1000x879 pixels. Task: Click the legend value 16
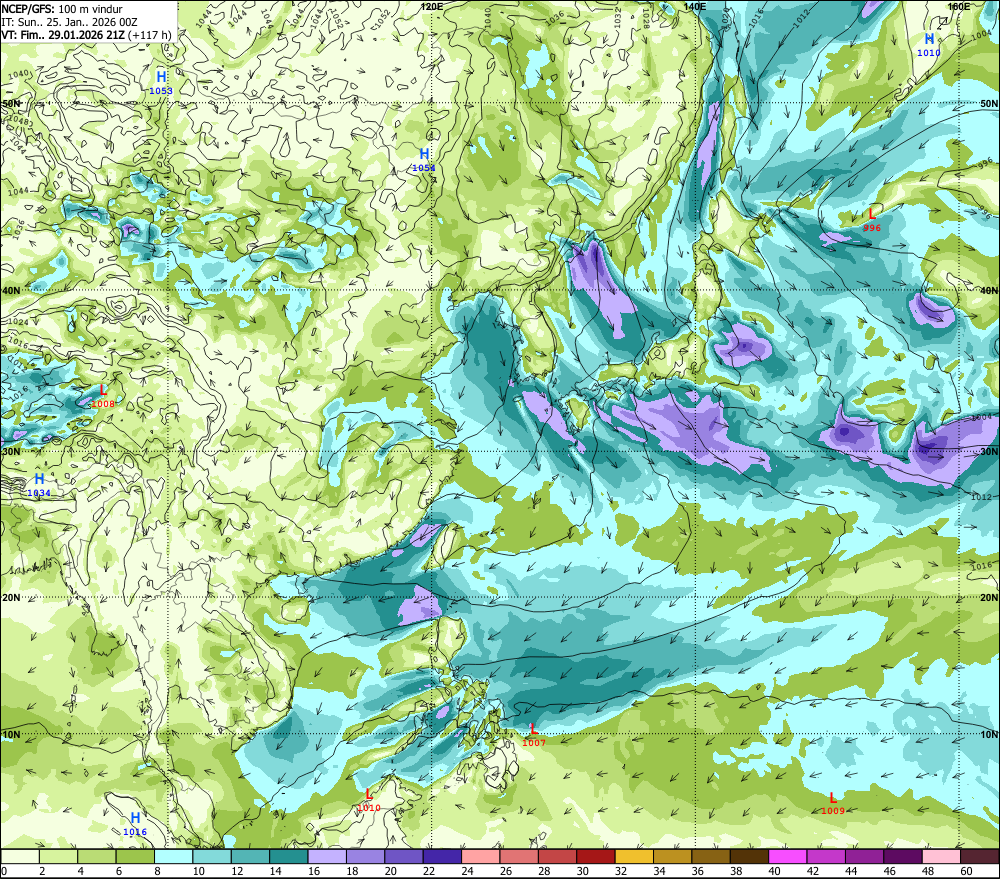pyautogui.click(x=314, y=871)
